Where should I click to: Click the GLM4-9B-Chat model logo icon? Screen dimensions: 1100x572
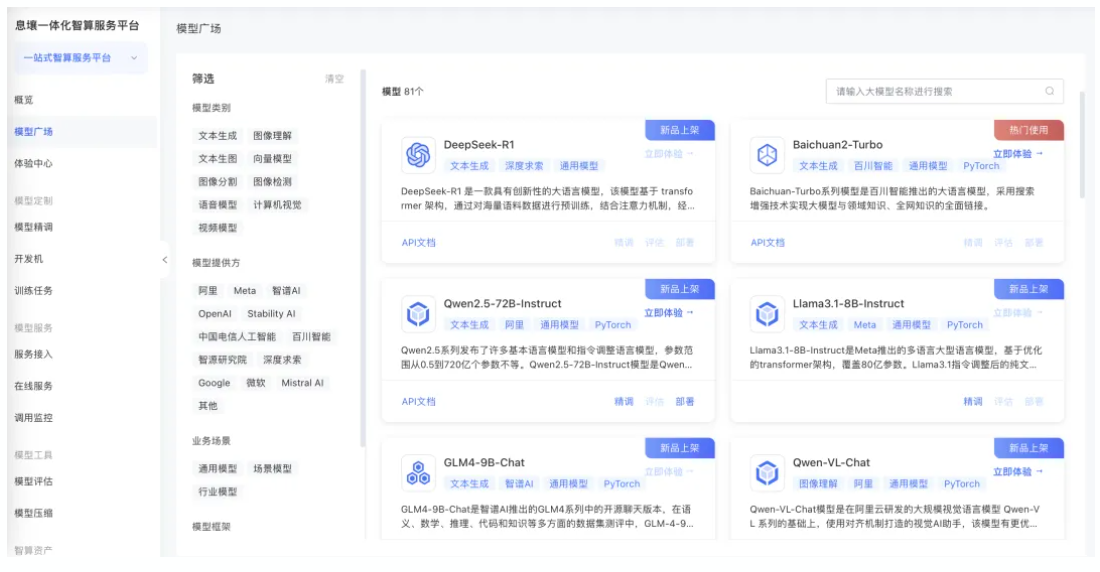pos(418,472)
